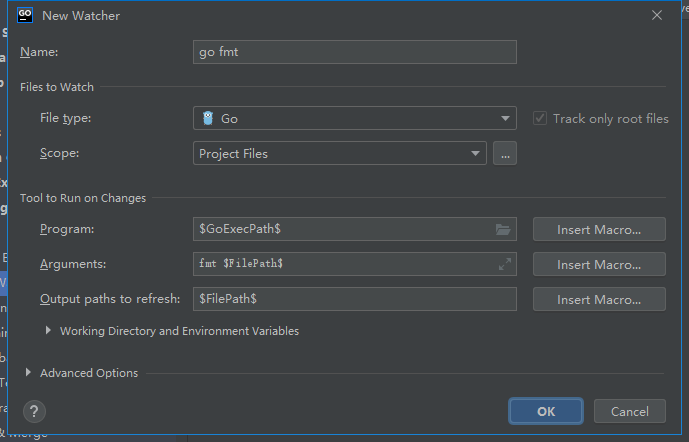Open the Program folder browse icon
This screenshot has height=442, width=689.
click(x=503, y=230)
